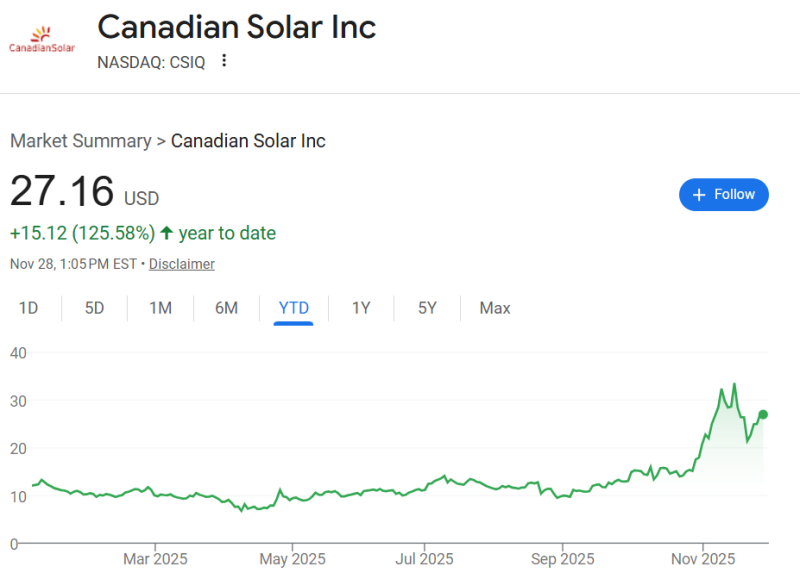Screen dimensions: 800x579
Task: Click the Canadian Solar logo icon
Action: point(40,40)
